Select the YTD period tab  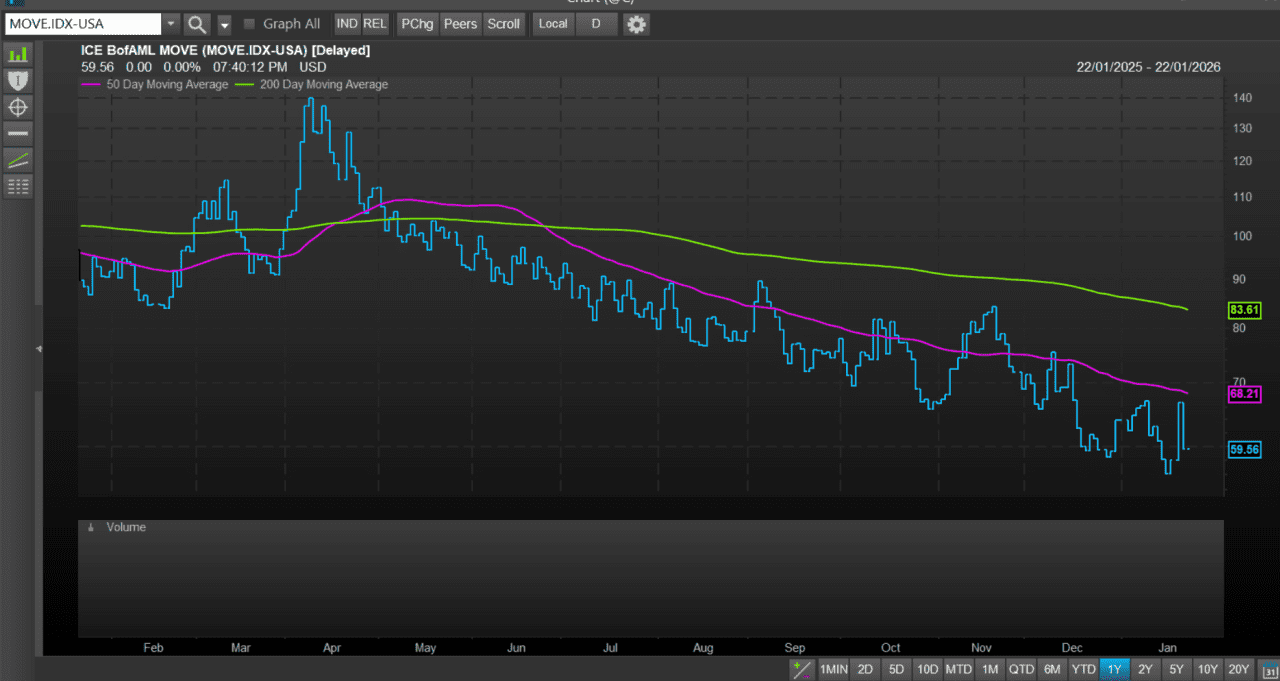1083,668
